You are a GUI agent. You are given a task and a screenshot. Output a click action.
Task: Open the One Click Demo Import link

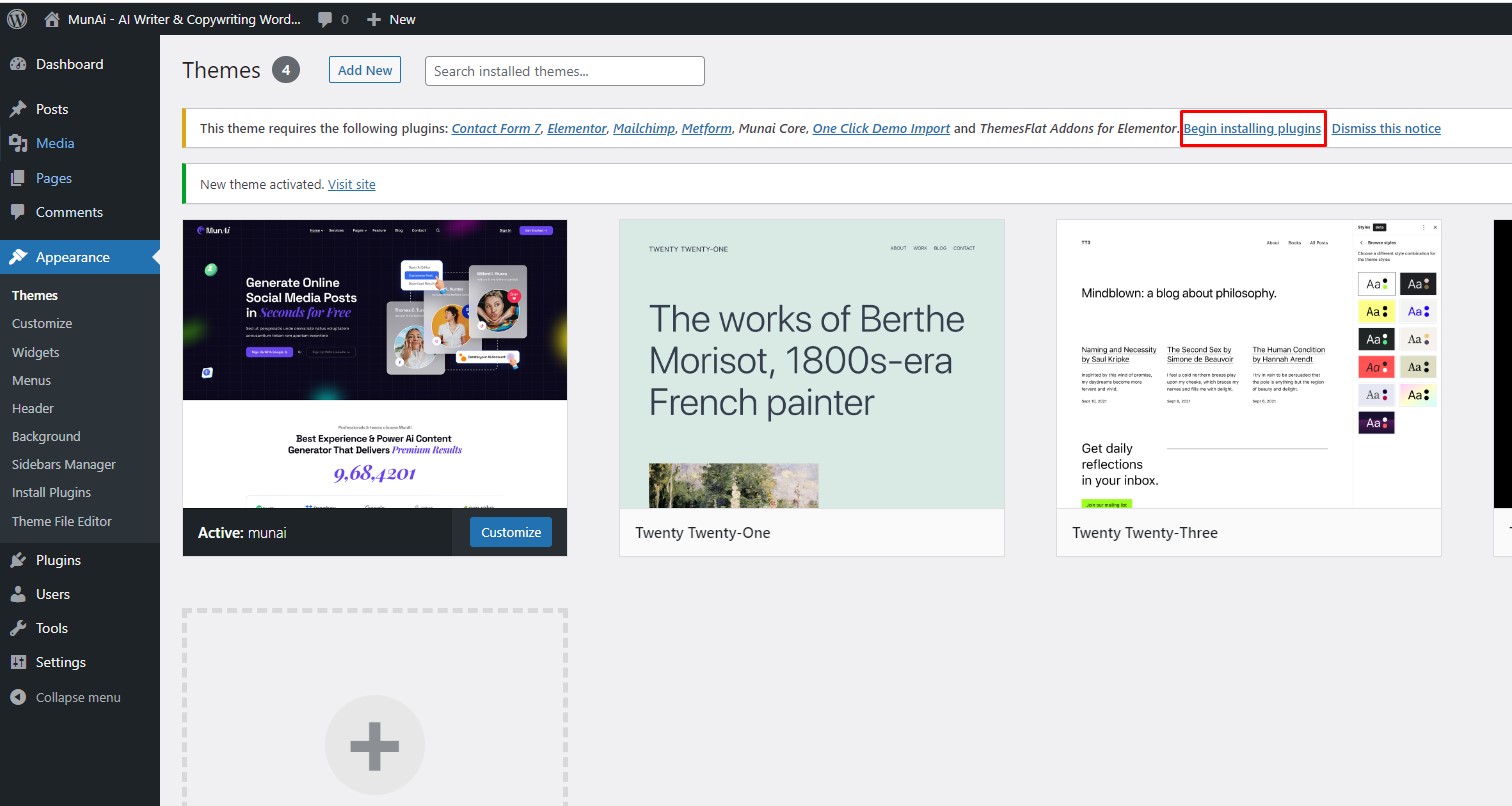(x=881, y=128)
